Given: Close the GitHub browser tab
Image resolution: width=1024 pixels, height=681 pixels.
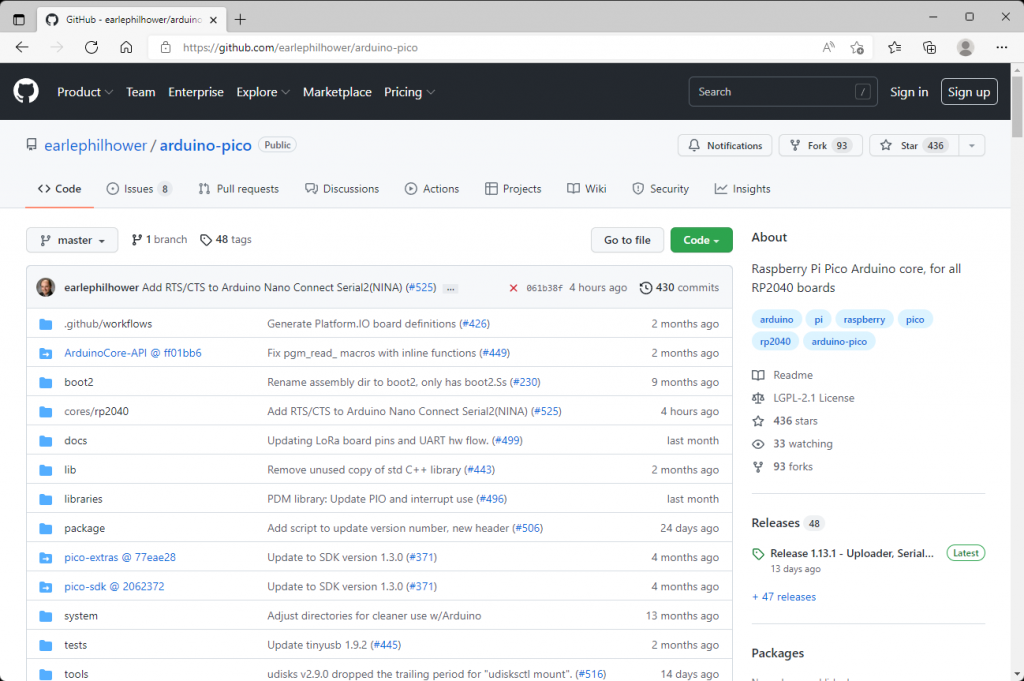Looking at the screenshot, I should 213,20.
